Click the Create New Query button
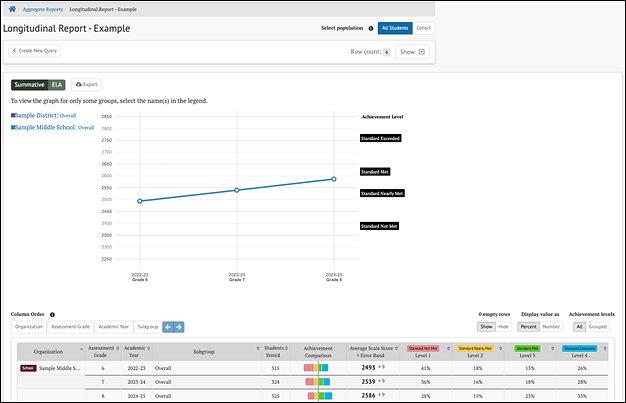 [34, 50]
